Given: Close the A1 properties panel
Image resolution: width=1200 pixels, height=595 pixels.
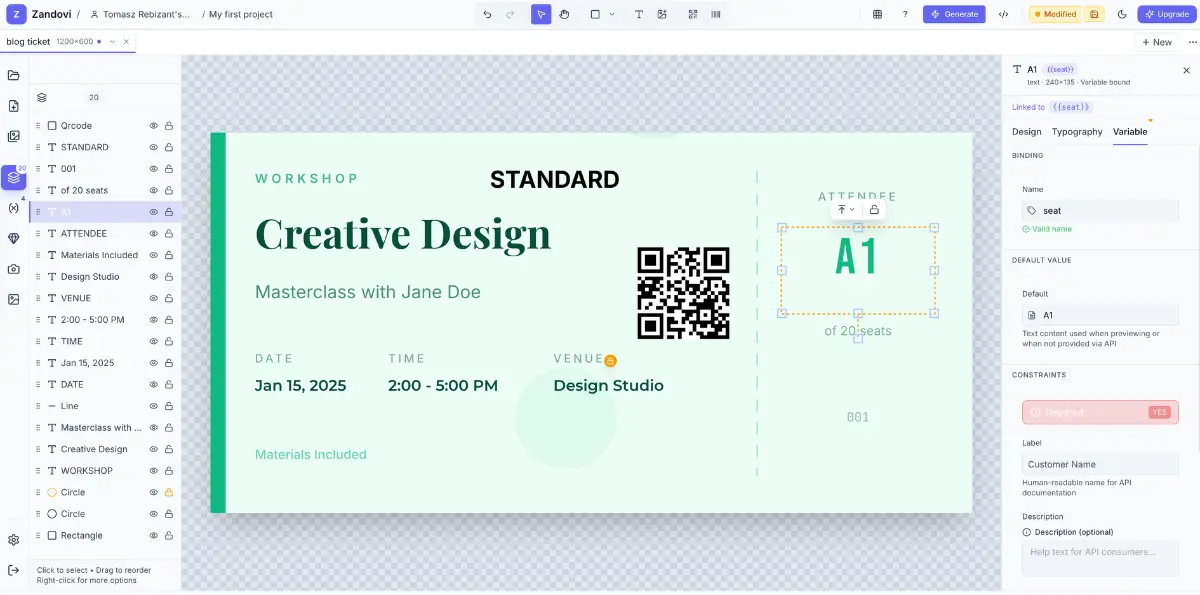Looking at the screenshot, I should pyautogui.click(x=1187, y=70).
